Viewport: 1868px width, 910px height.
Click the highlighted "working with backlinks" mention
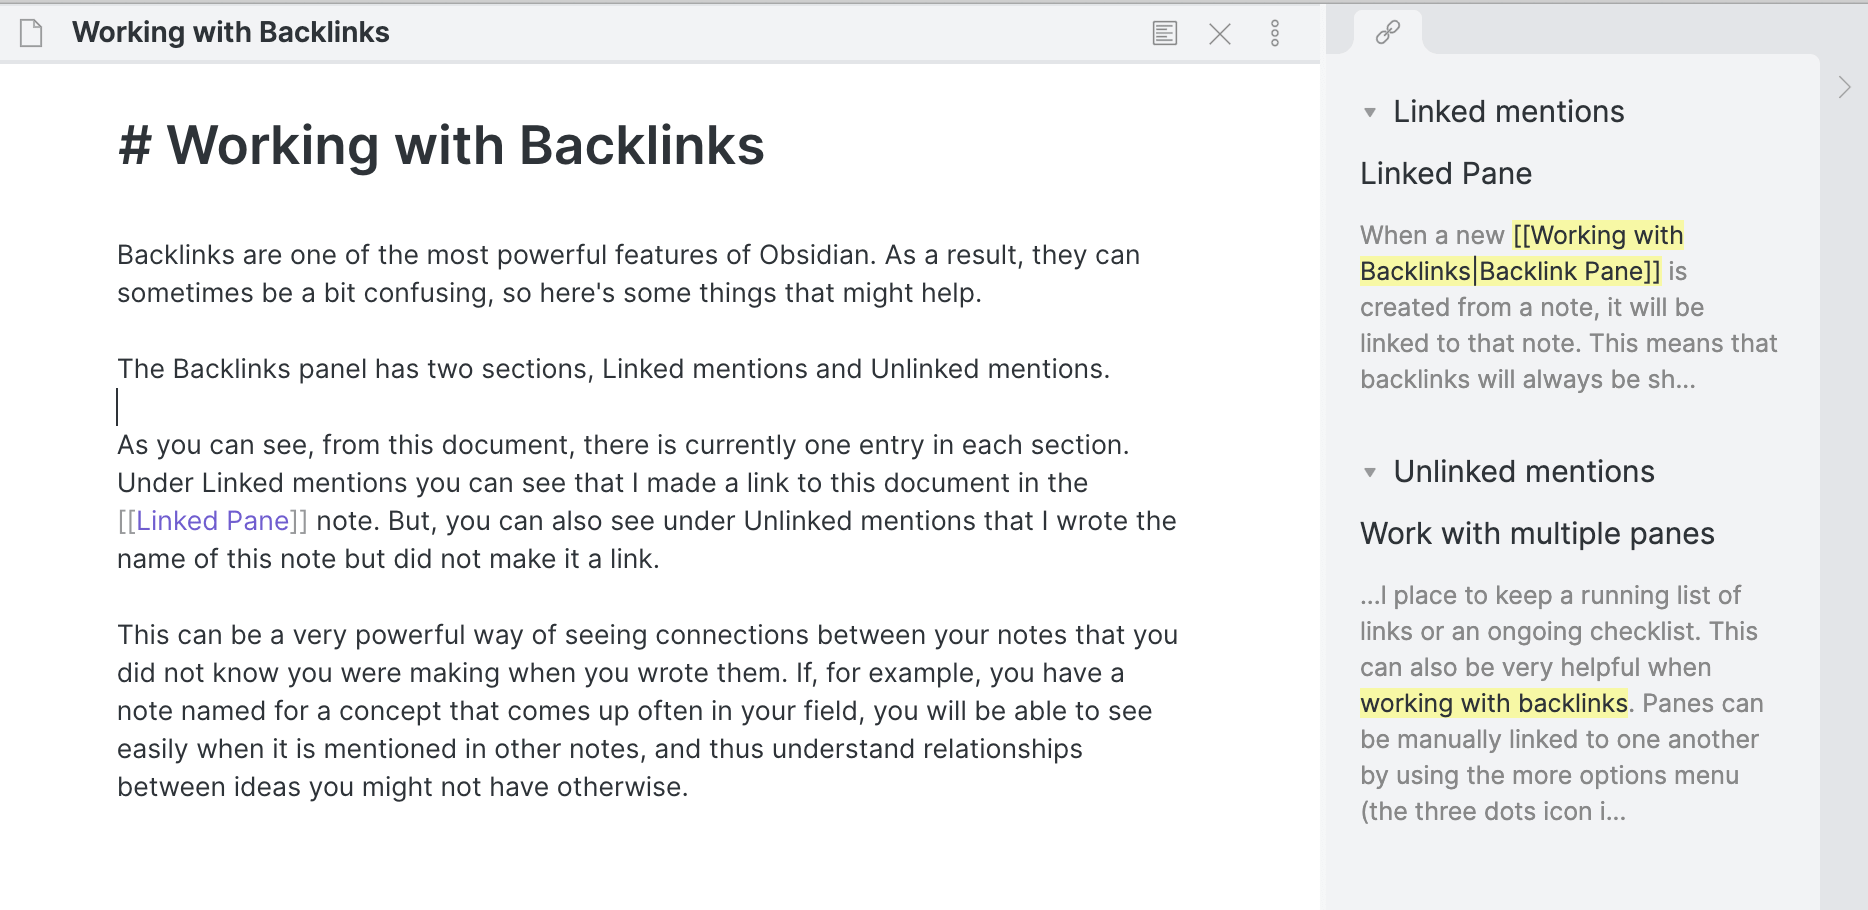click(x=1494, y=702)
